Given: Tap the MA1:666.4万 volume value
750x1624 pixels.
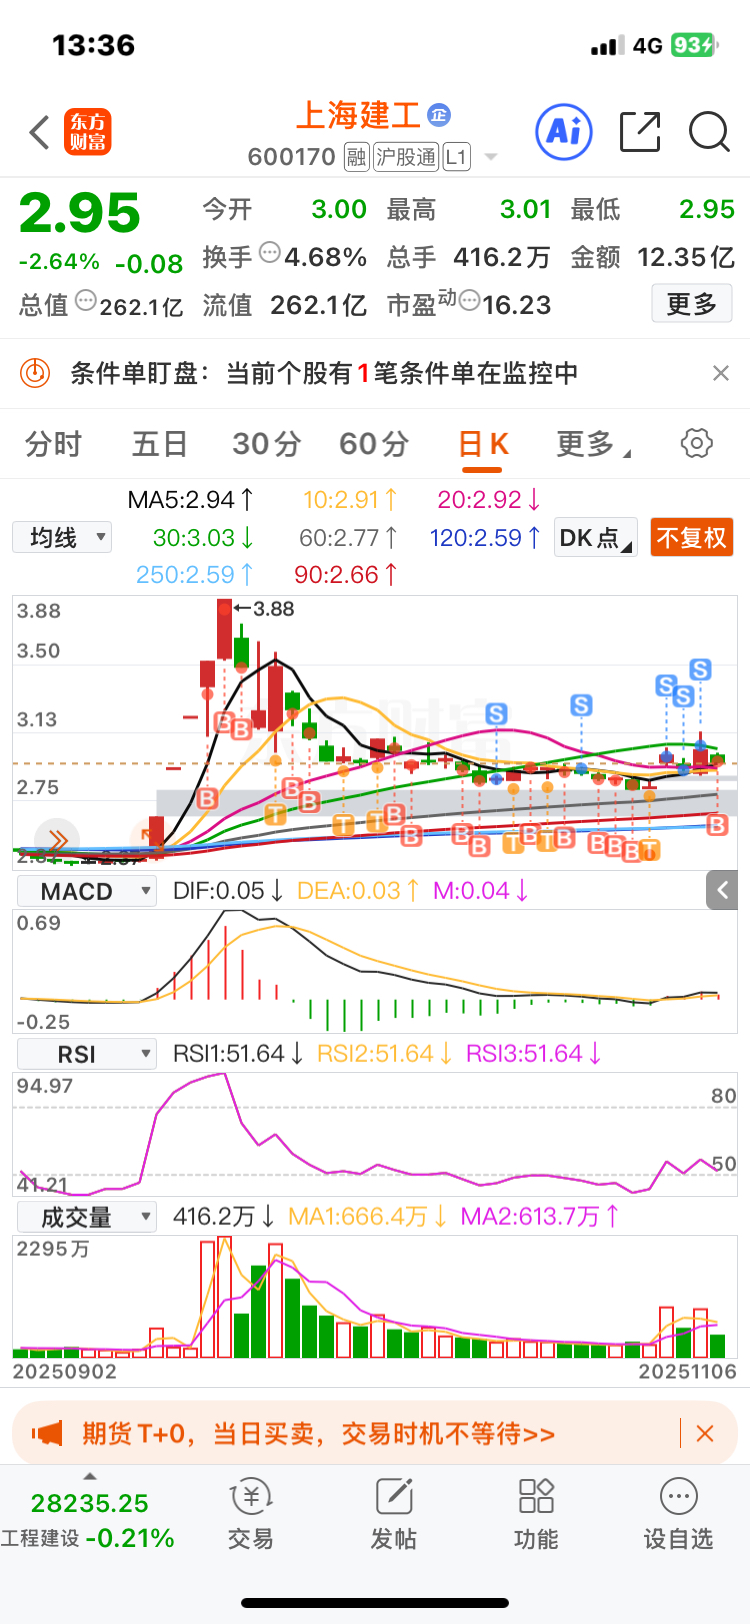Looking at the screenshot, I should [367, 1217].
